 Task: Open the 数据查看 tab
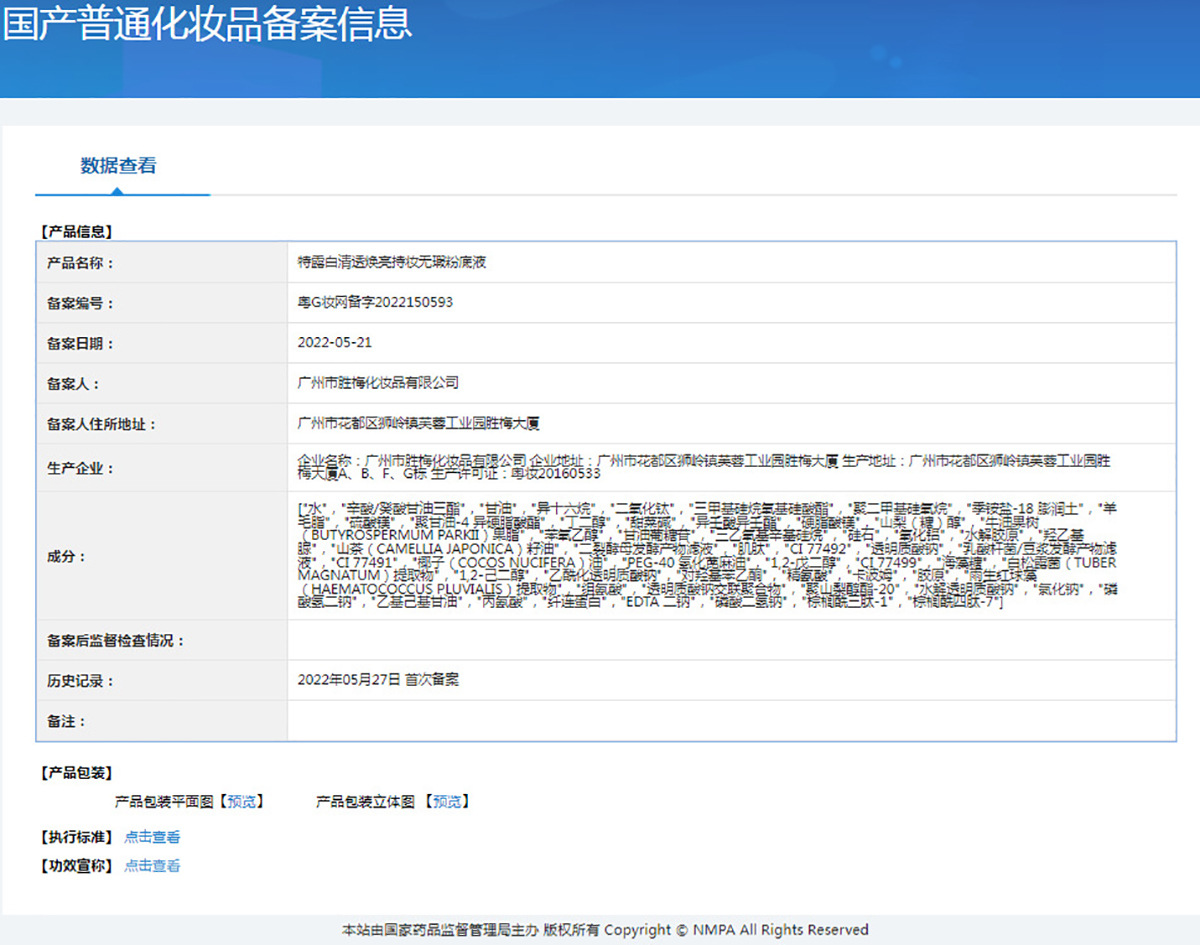point(119,166)
